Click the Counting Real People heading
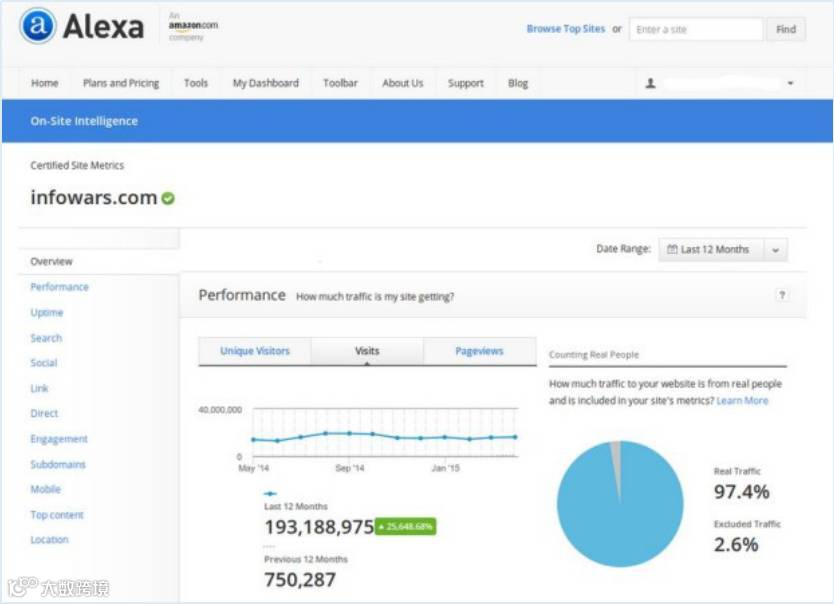This screenshot has width=834, height=604. coord(594,355)
